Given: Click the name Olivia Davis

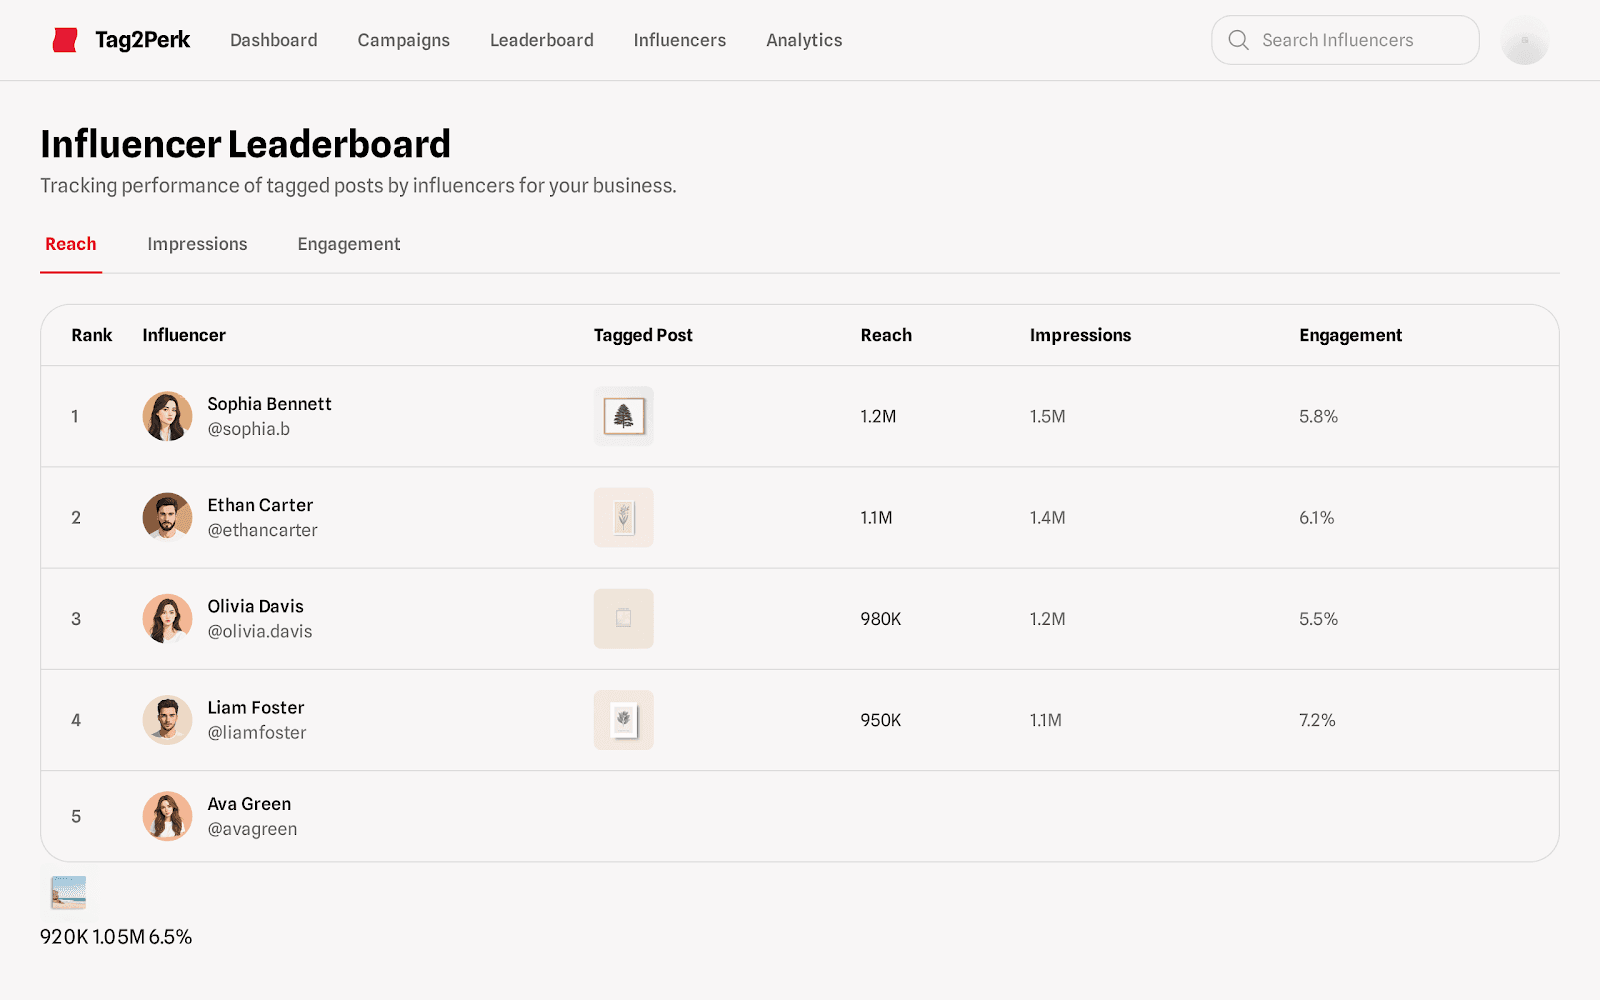Looking at the screenshot, I should (x=255, y=606).
